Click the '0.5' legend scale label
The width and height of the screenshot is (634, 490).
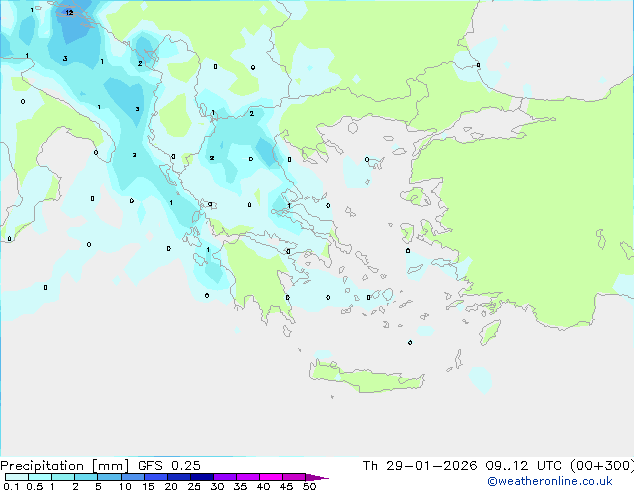coord(35,486)
